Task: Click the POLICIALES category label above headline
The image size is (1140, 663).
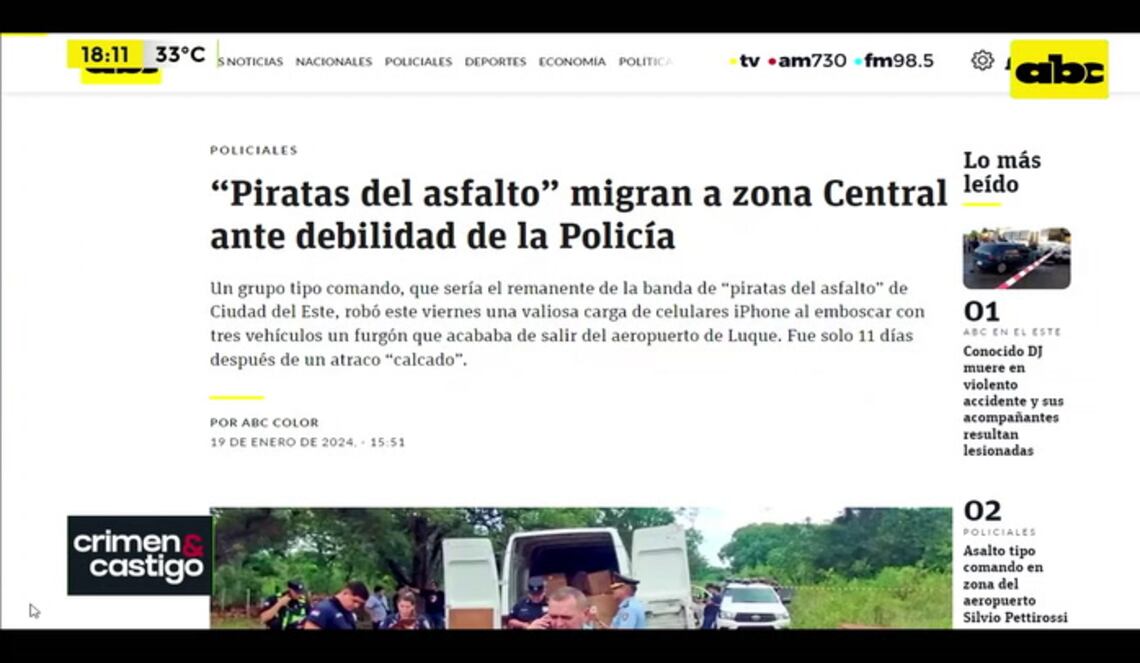Action: [x=254, y=150]
